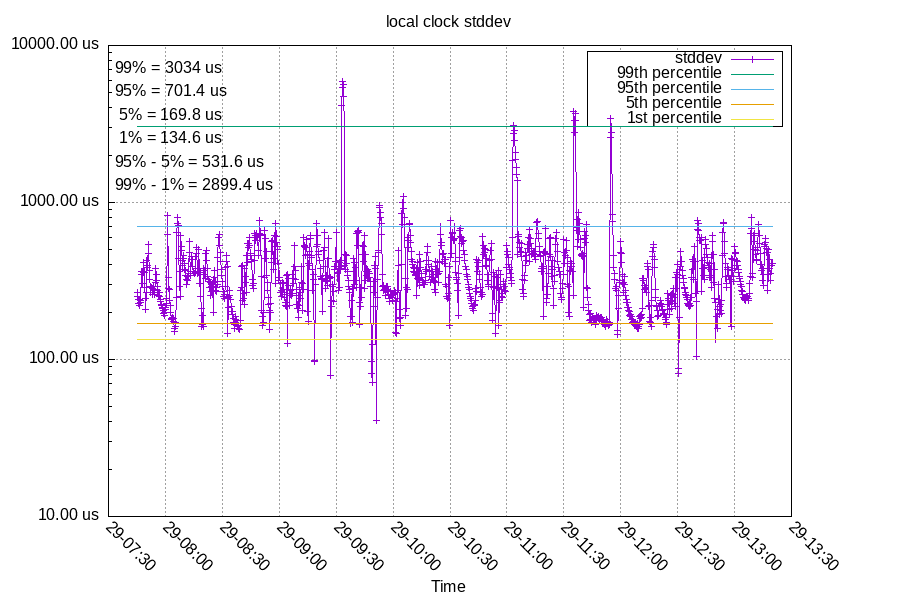Click the stddev legend entry label
The height and width of the screenshot is (600, 900).
[x=698, y=57]
